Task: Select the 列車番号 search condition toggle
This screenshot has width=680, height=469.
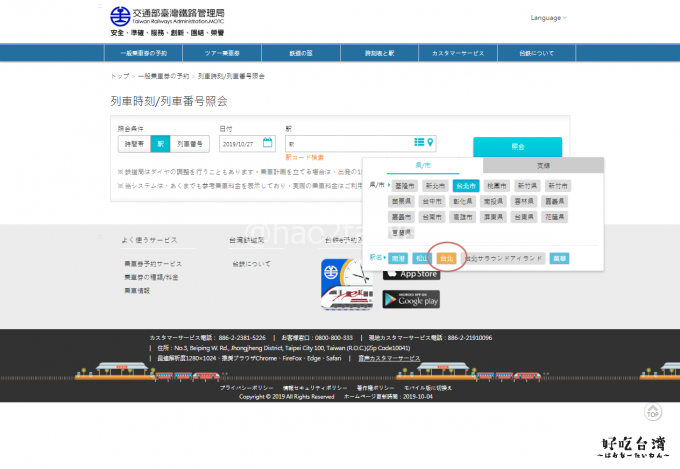Action: pyautogui.click(x=189, y=144)
